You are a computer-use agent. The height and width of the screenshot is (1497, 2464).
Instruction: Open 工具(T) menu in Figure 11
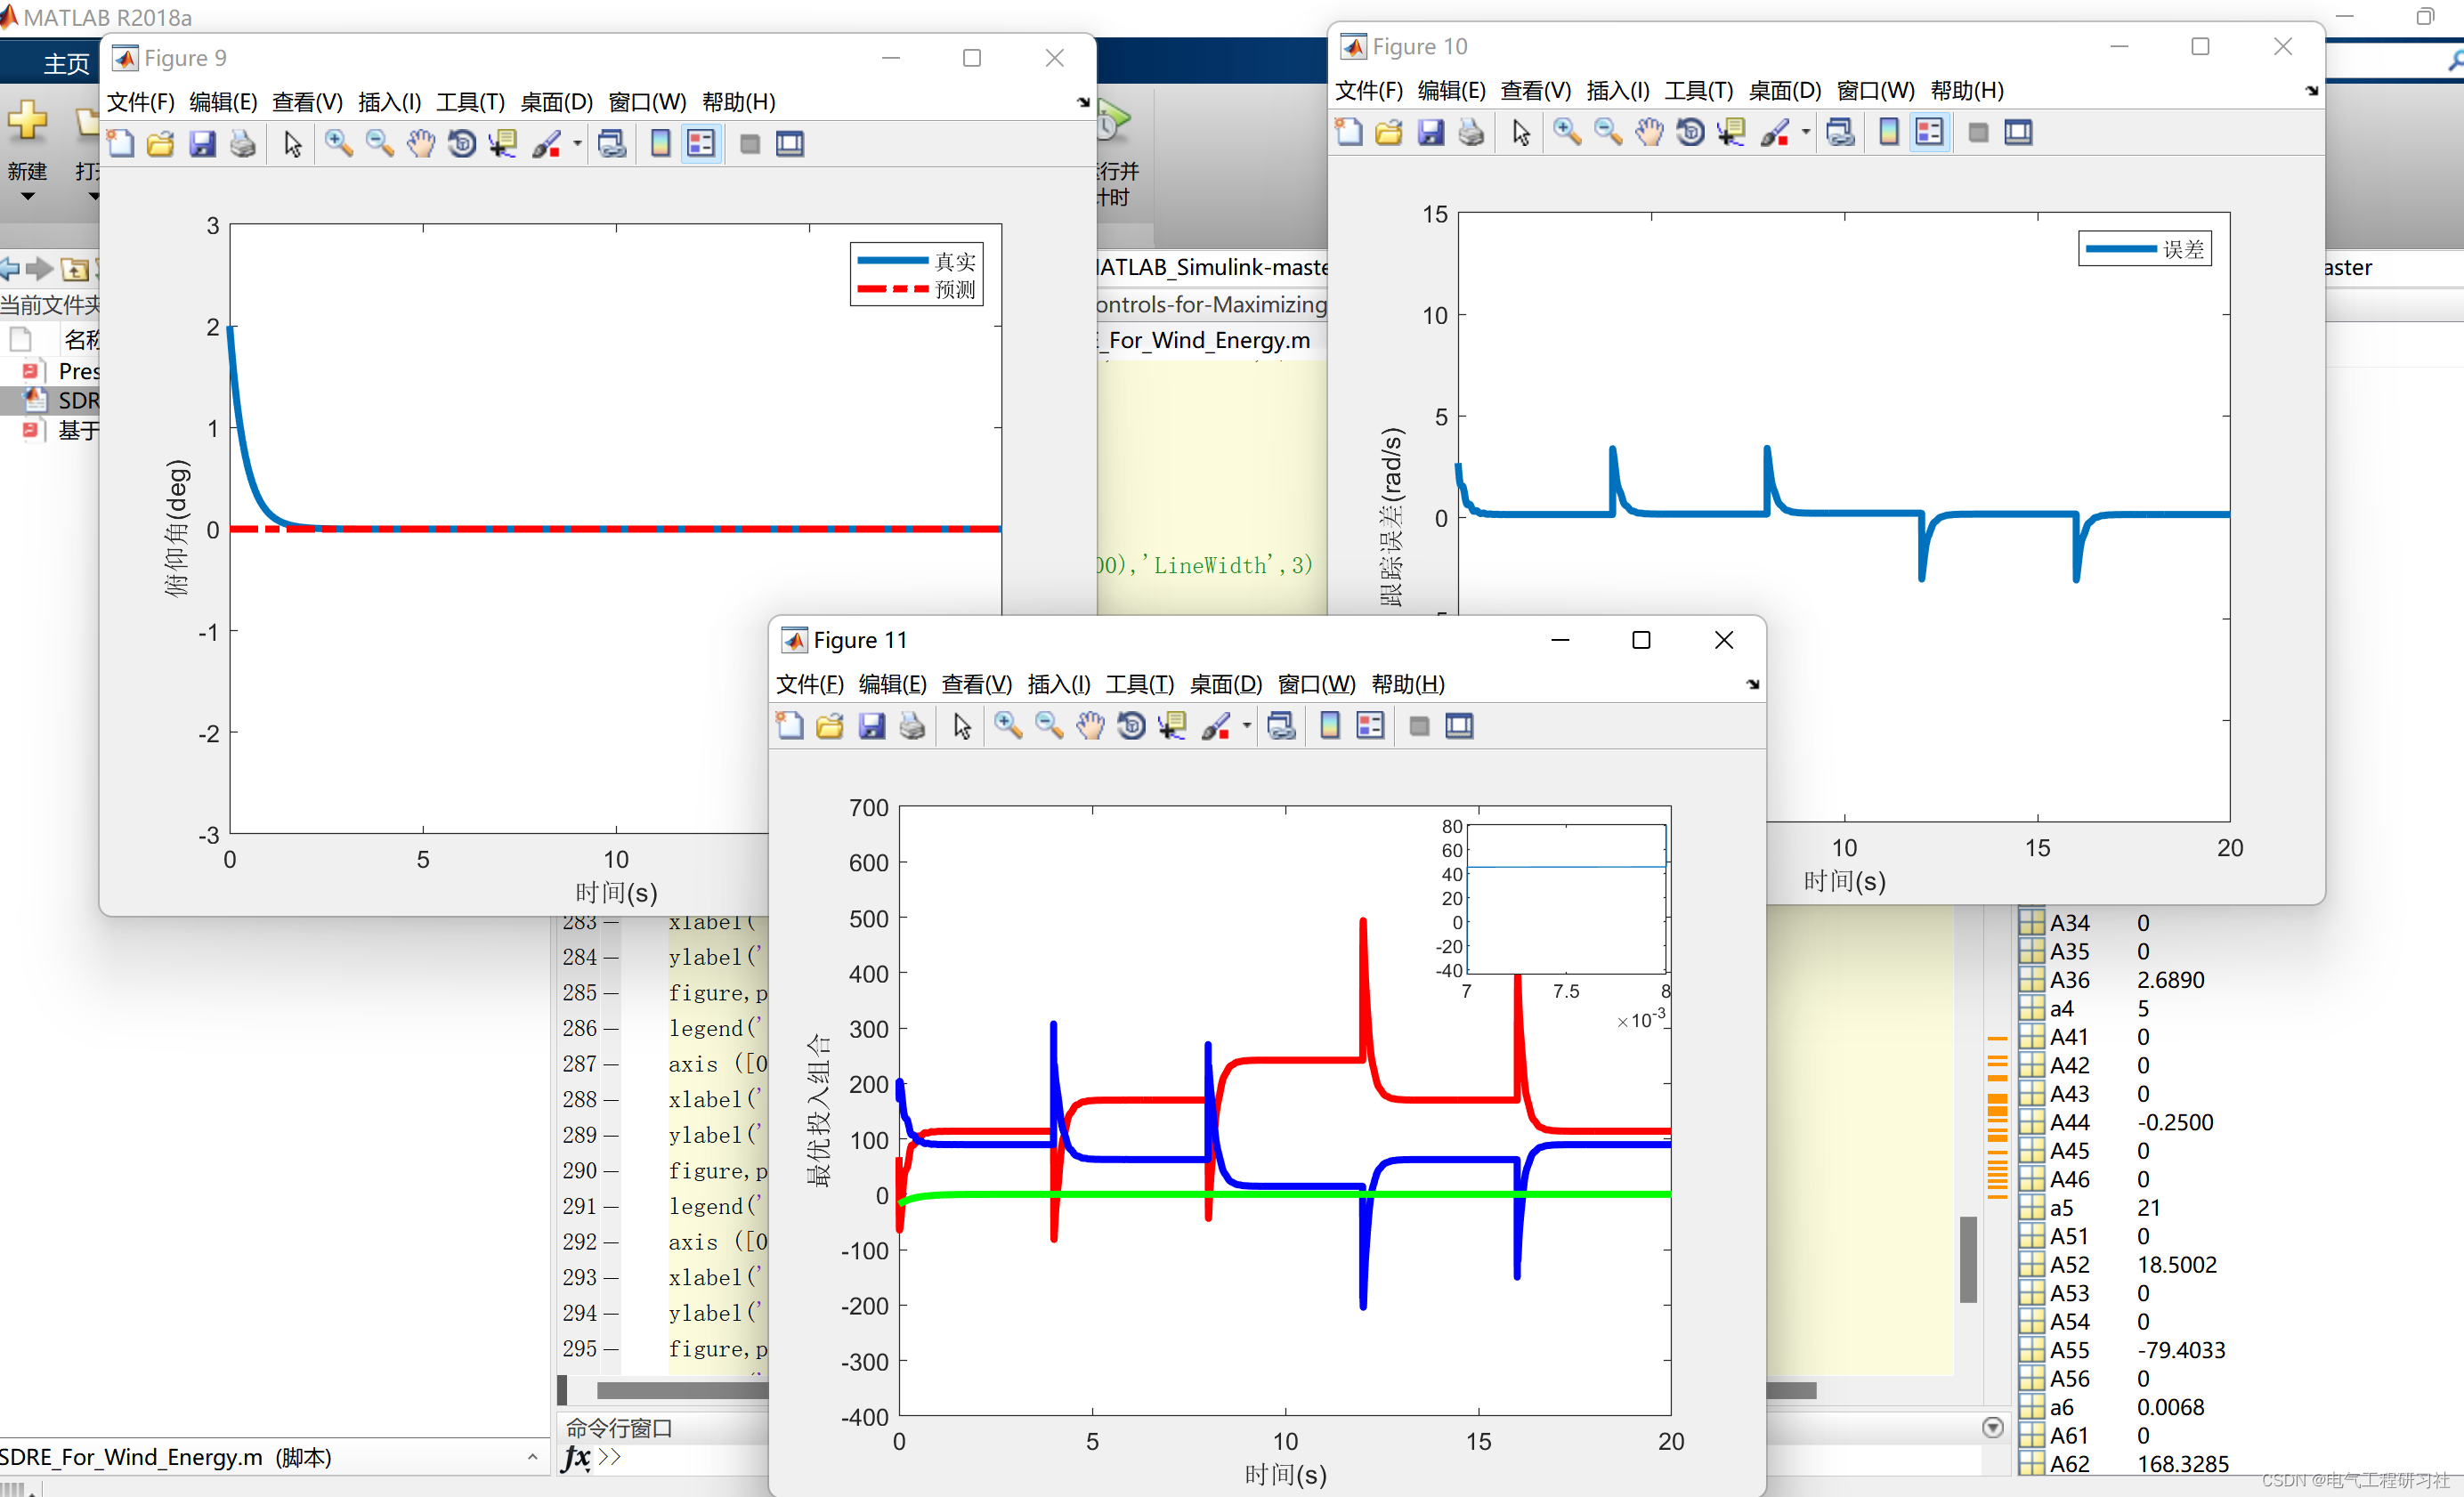pos(1139,684)
